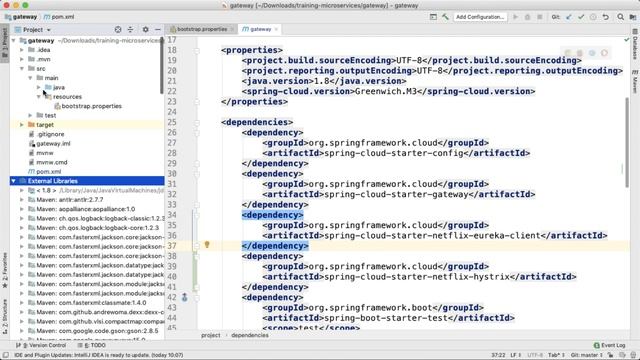
Task: Click the intention lightbulb on line 37
Action: pyautogui.click(x=207, y=244)
